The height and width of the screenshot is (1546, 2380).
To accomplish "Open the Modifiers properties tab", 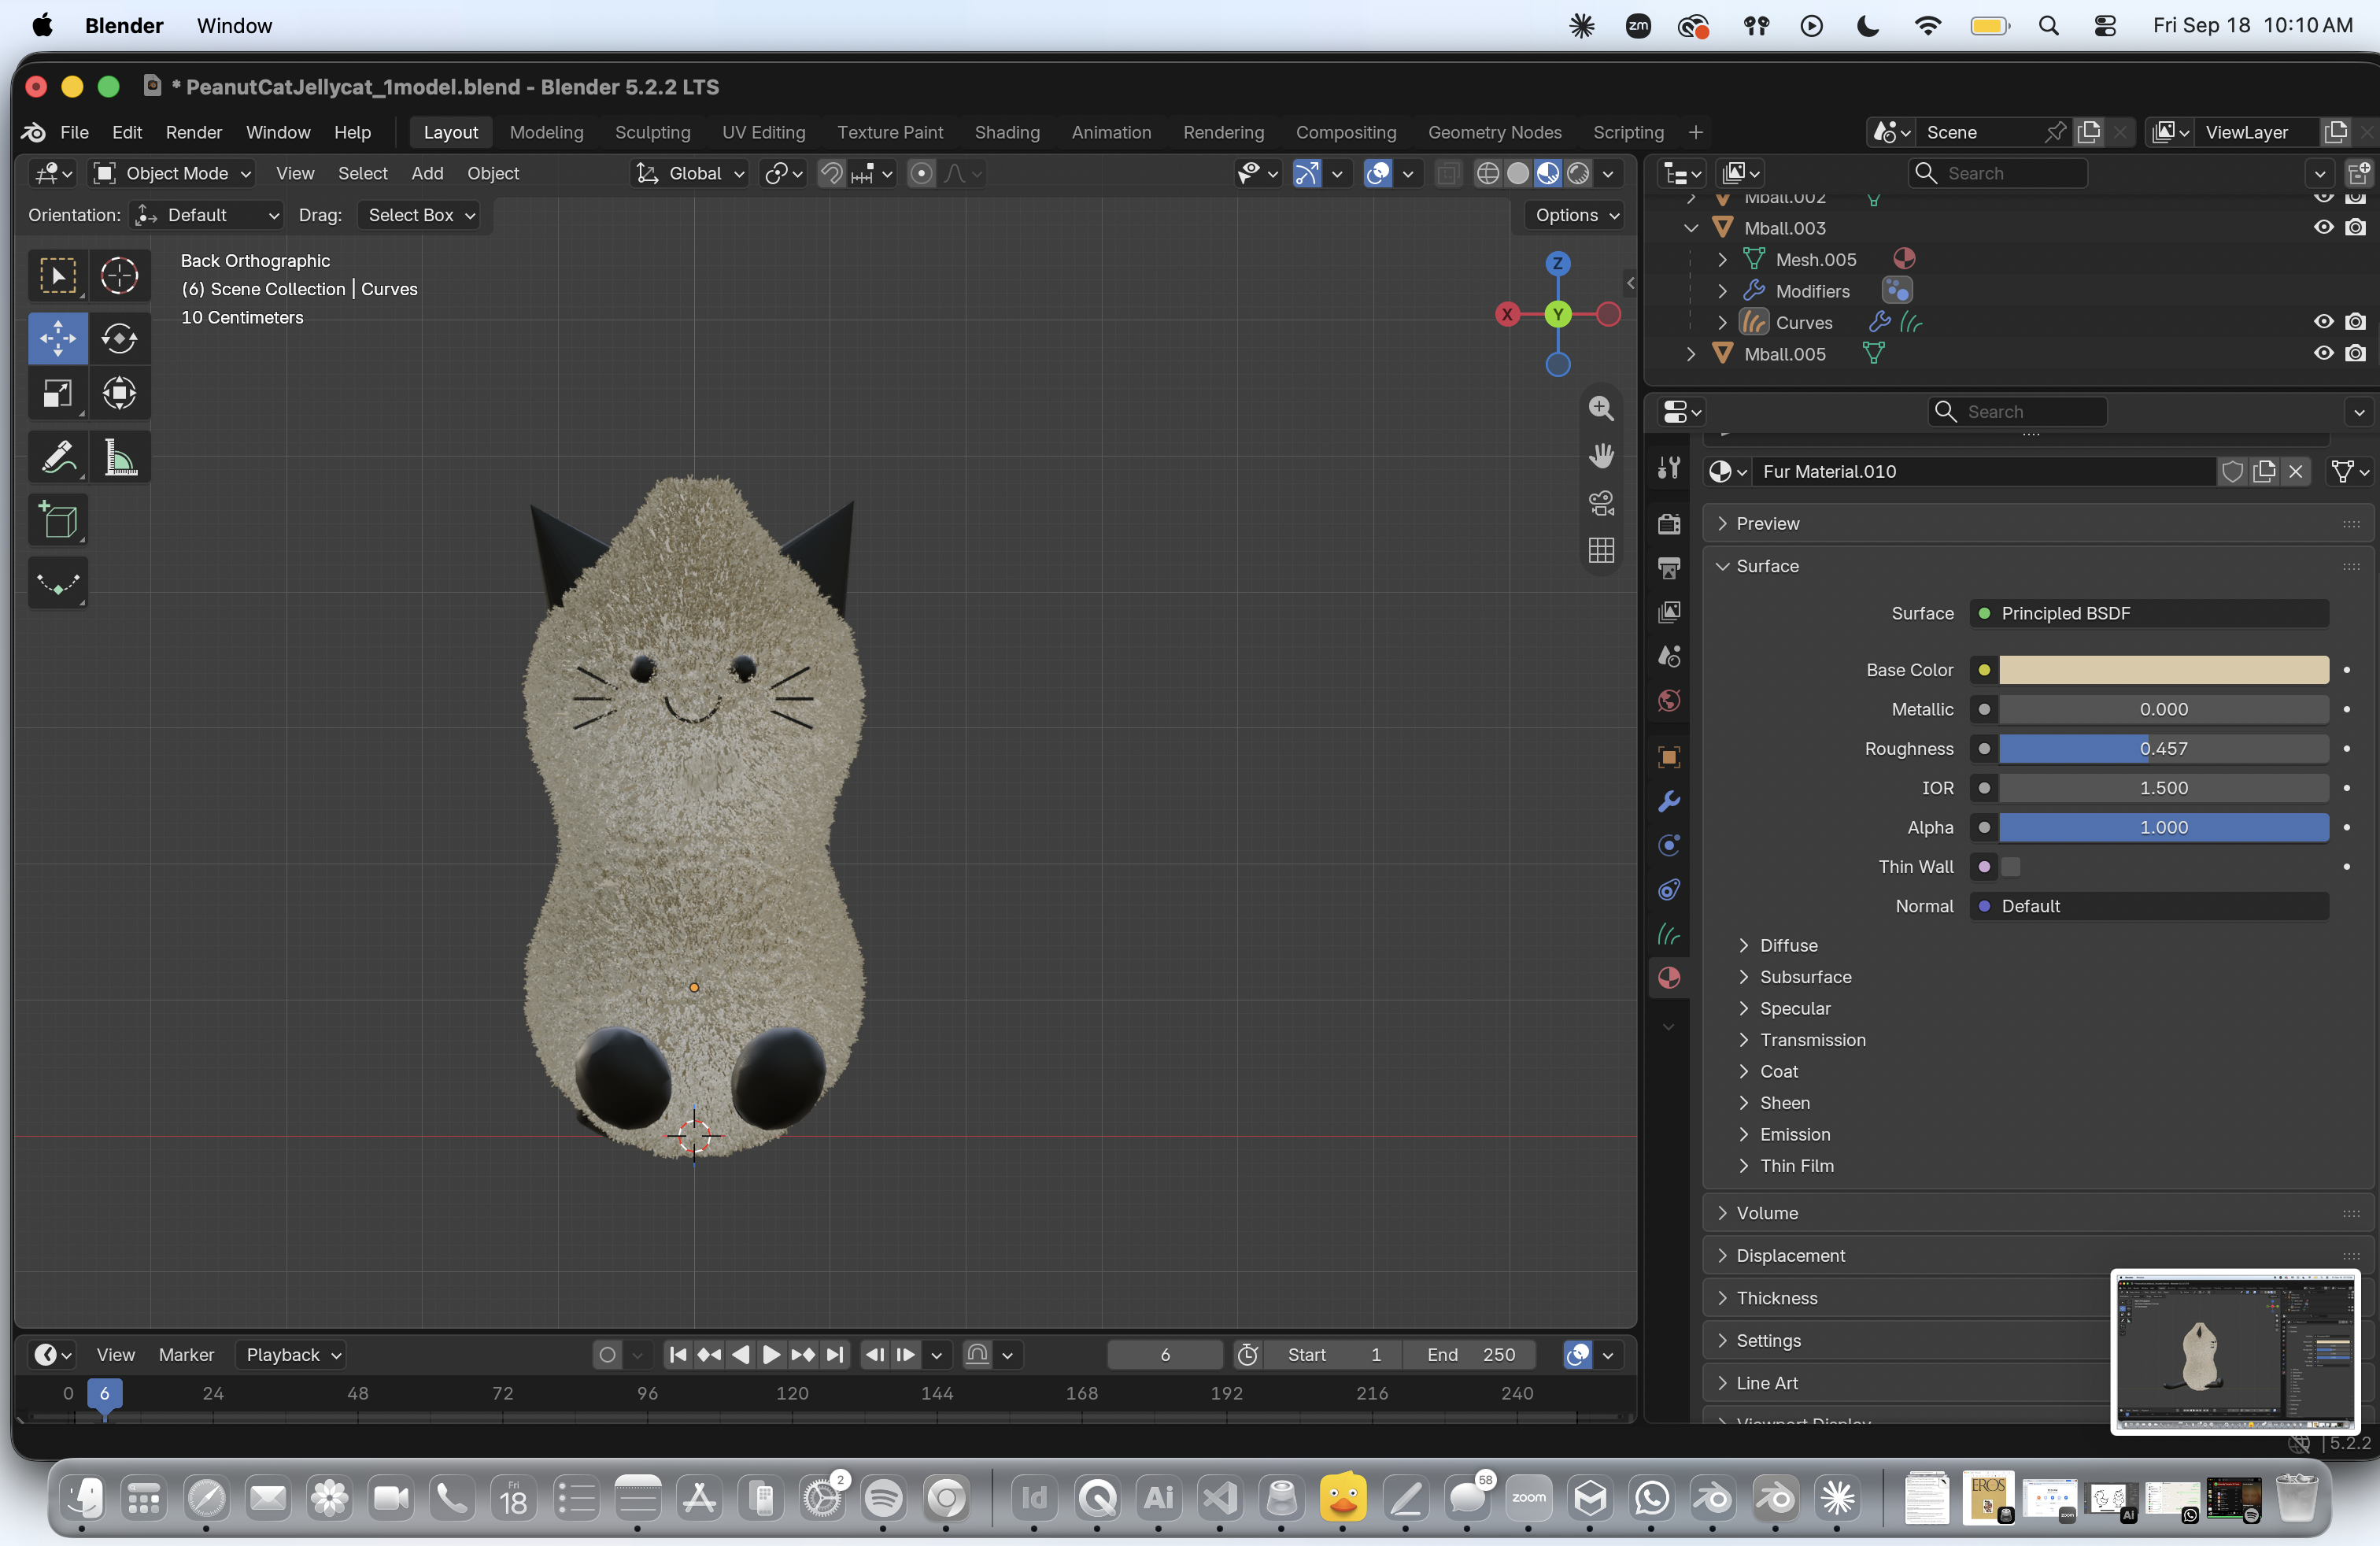I will click(1669, 801).
